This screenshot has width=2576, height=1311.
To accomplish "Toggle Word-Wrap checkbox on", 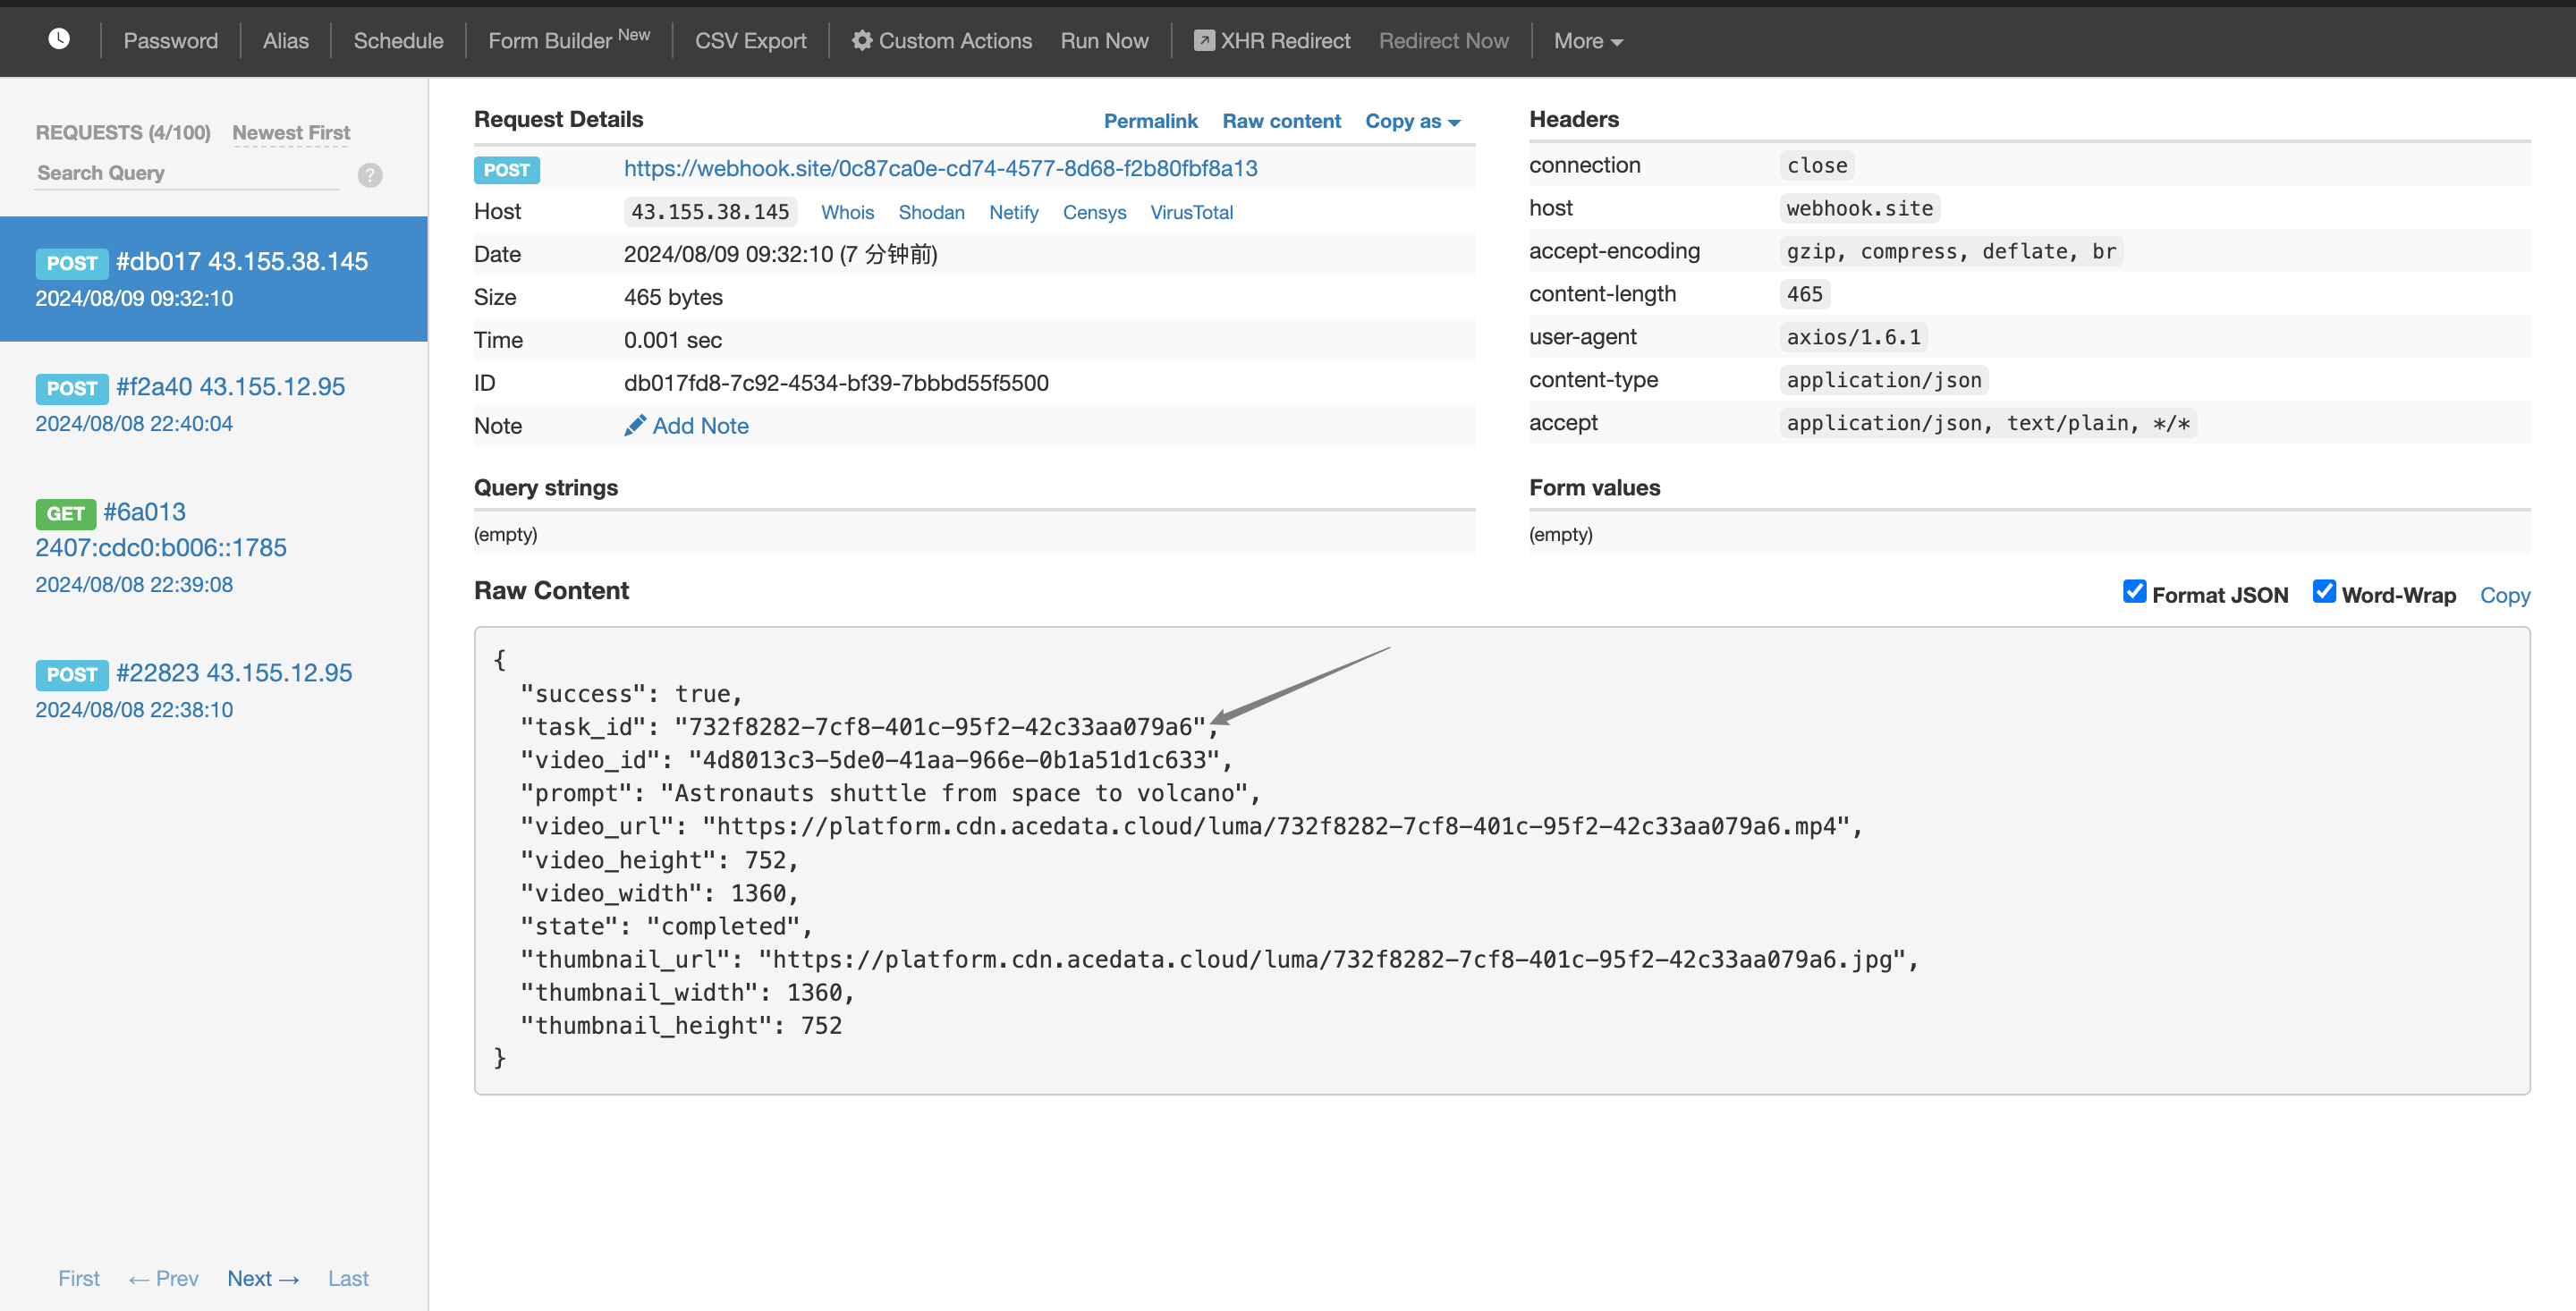I will (x=2326, y=592).
